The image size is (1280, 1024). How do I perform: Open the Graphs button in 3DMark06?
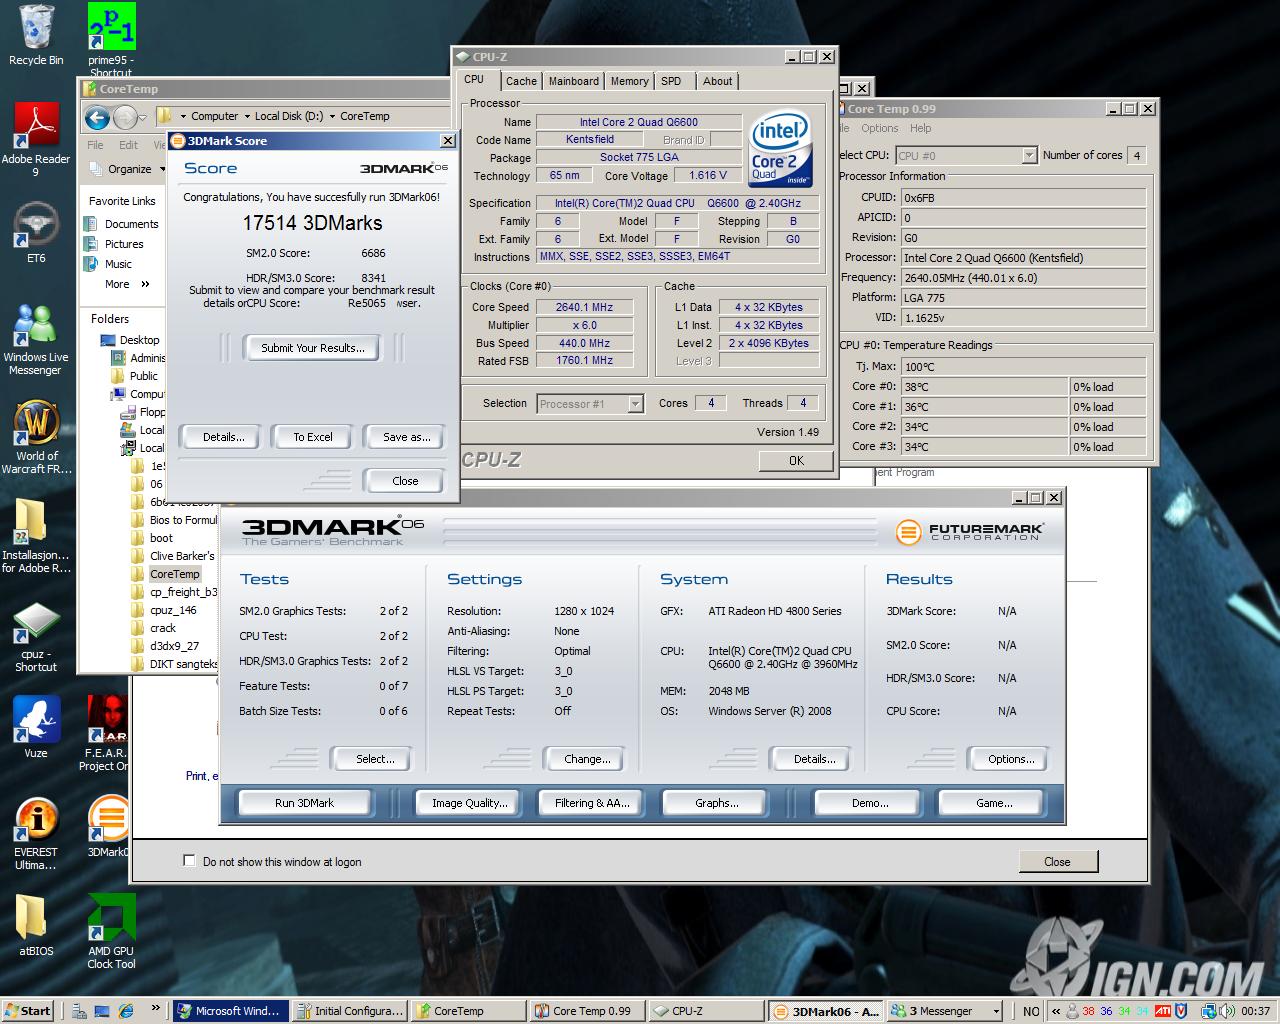click(717, 803)
